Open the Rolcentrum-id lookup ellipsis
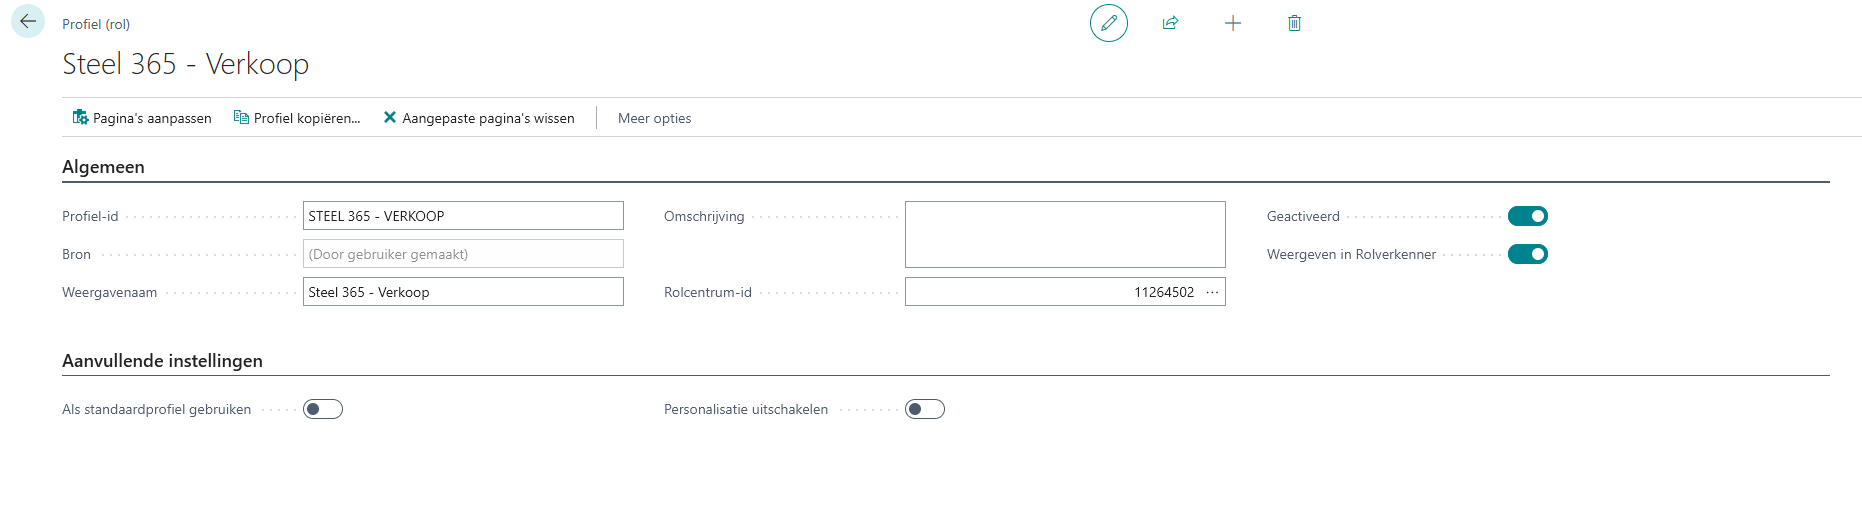1862x510 pixels. (x=1212, y=292)
